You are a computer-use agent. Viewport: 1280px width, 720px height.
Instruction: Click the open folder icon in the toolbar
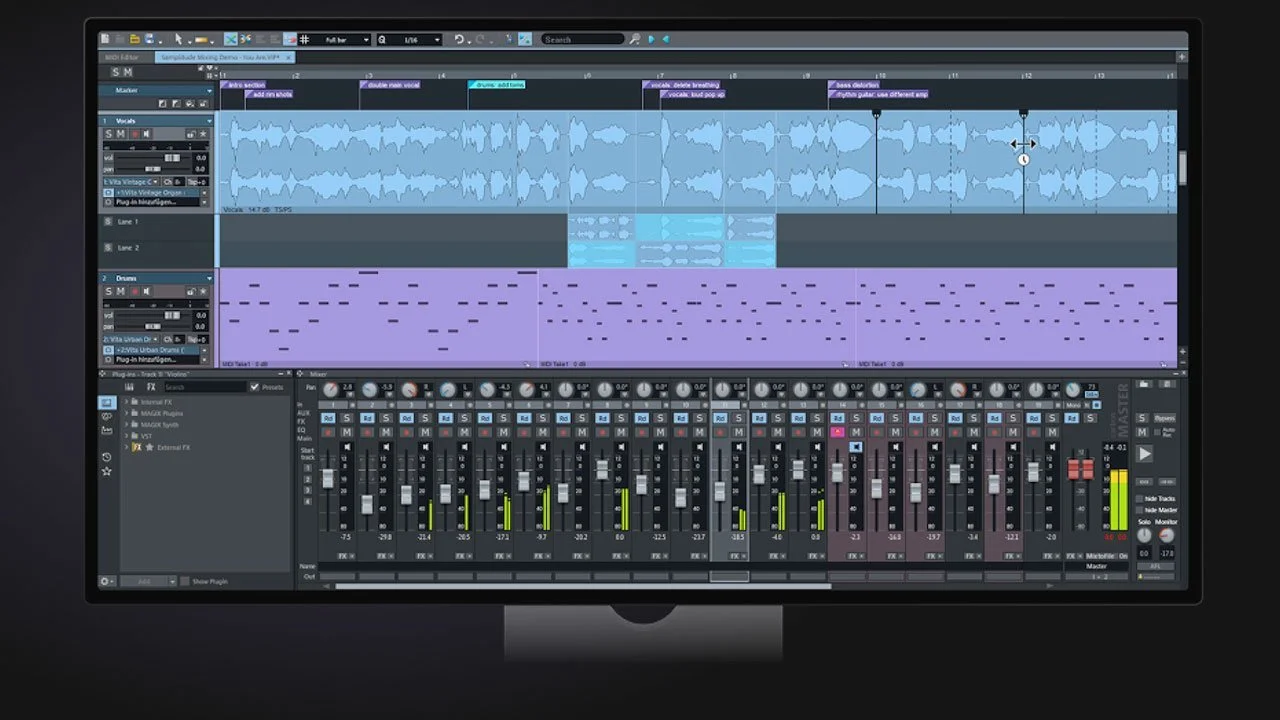[135, 39]
